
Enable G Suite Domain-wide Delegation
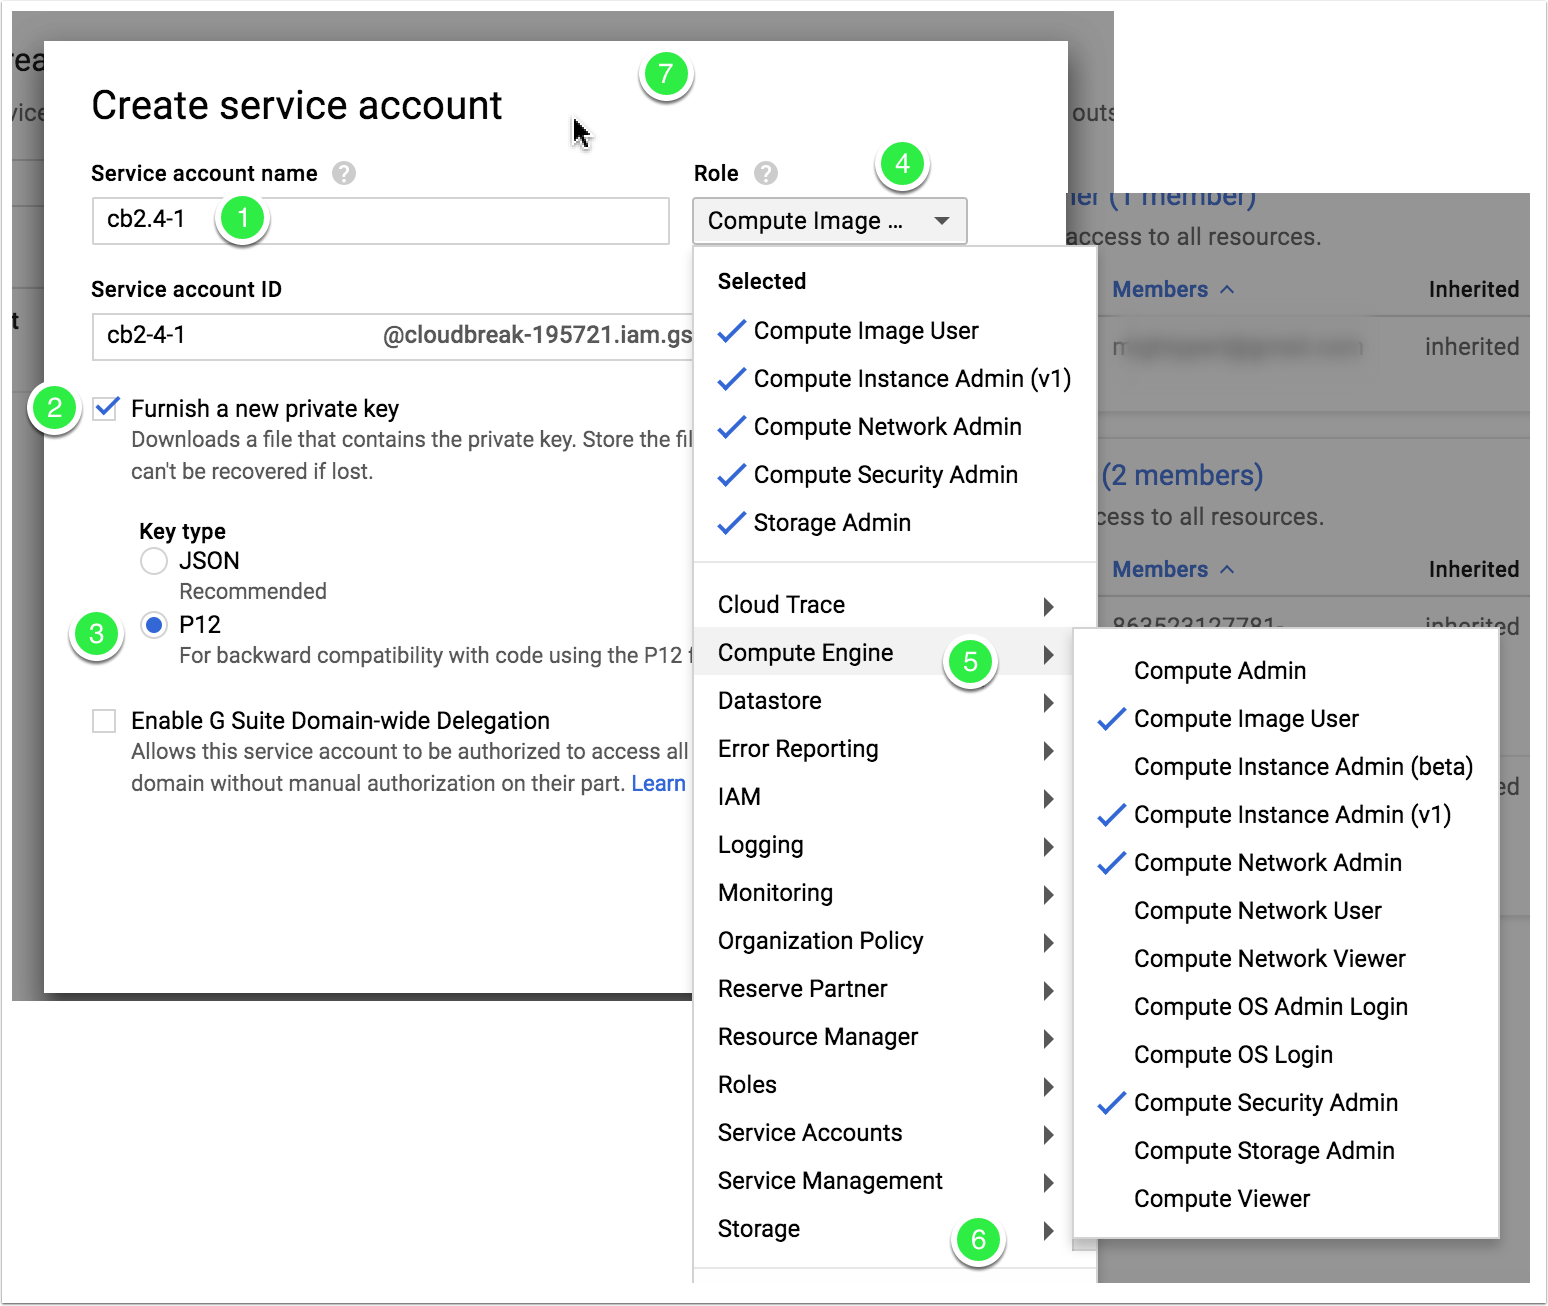[104, 719]
